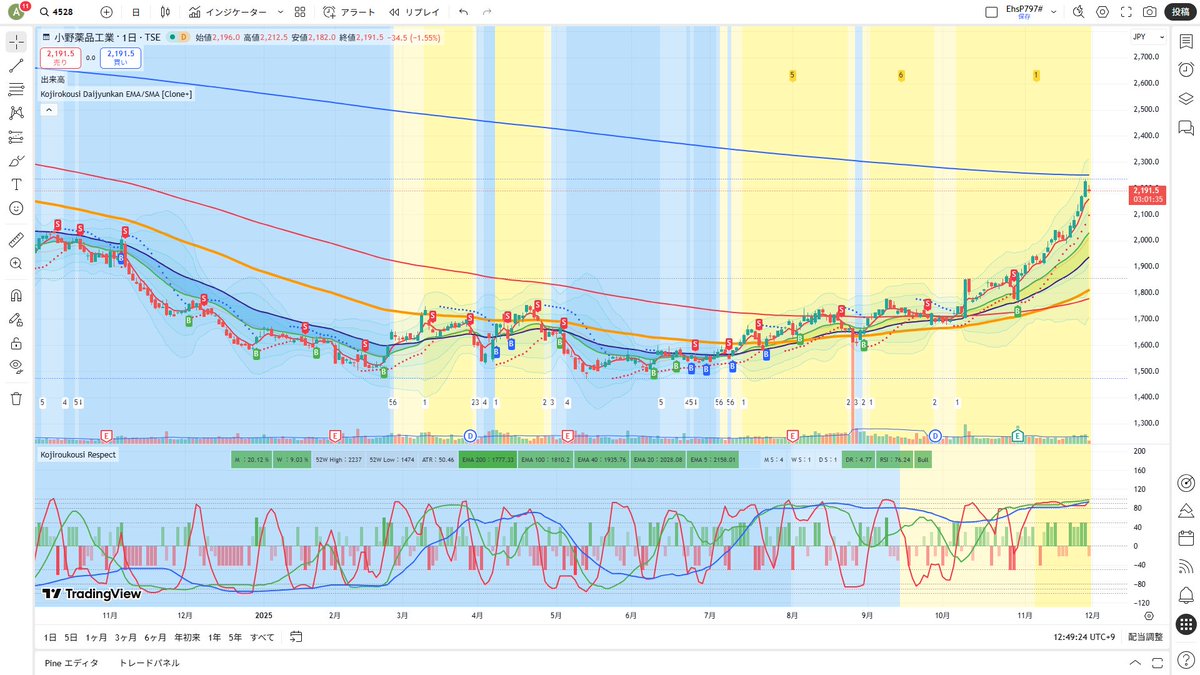
Task: Add a symbol to compare with the plus icon
Action: click(x=106, y=12)
